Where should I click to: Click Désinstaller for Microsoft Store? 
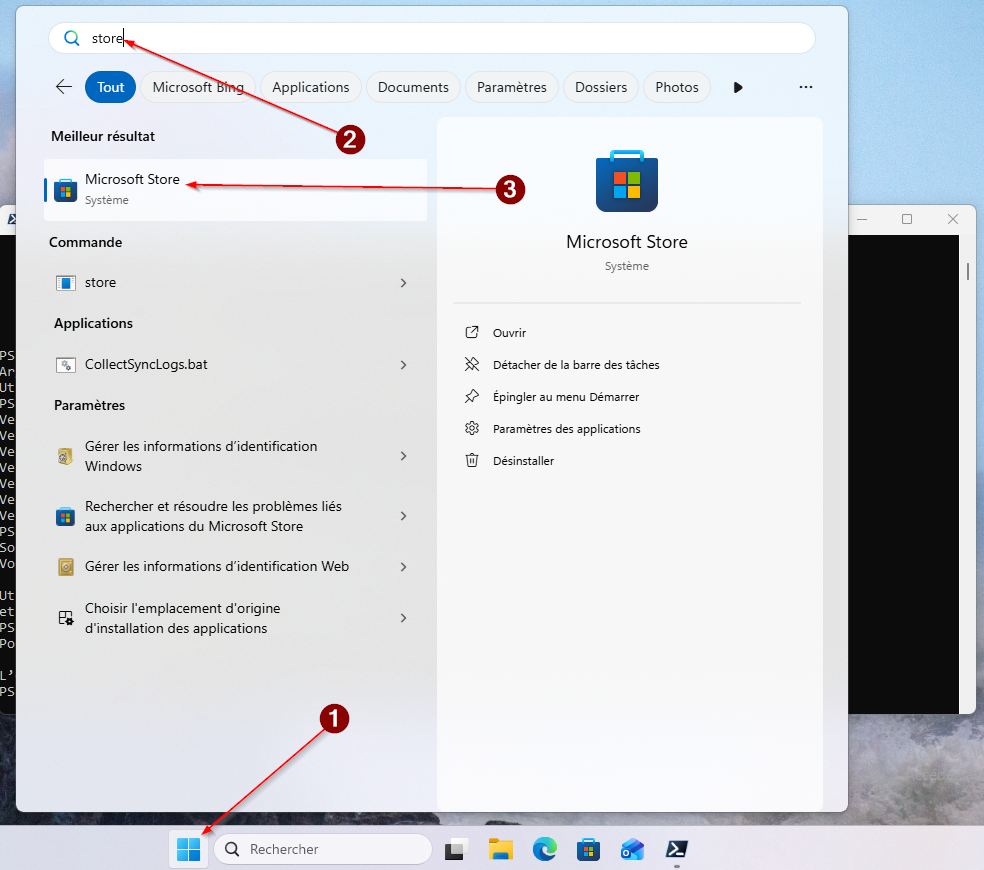click(x=523, y=461)
